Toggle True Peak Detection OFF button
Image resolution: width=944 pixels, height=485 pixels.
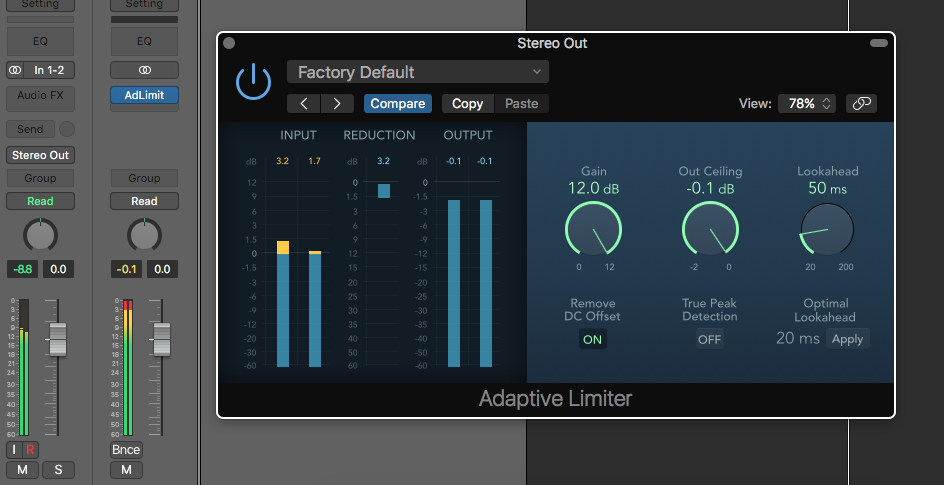tap(709, 339)
